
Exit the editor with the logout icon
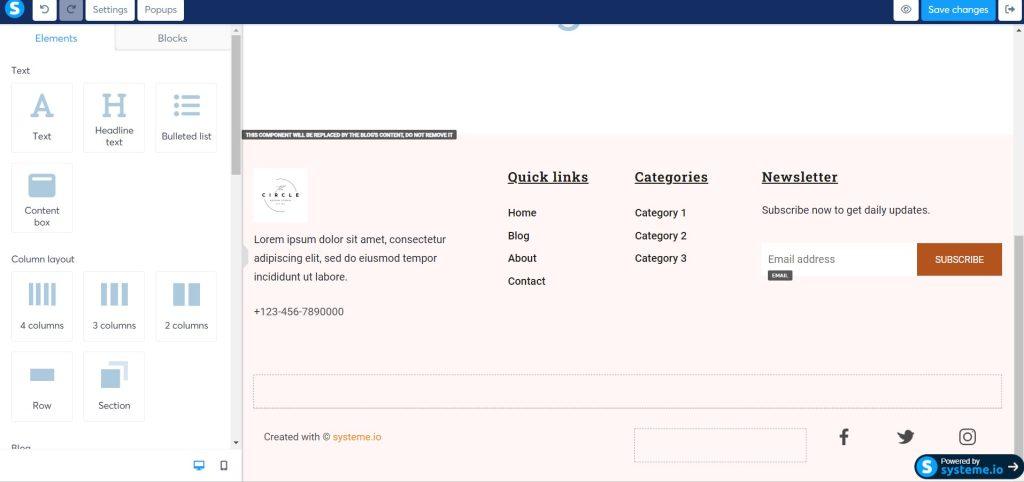(1010, 10)
